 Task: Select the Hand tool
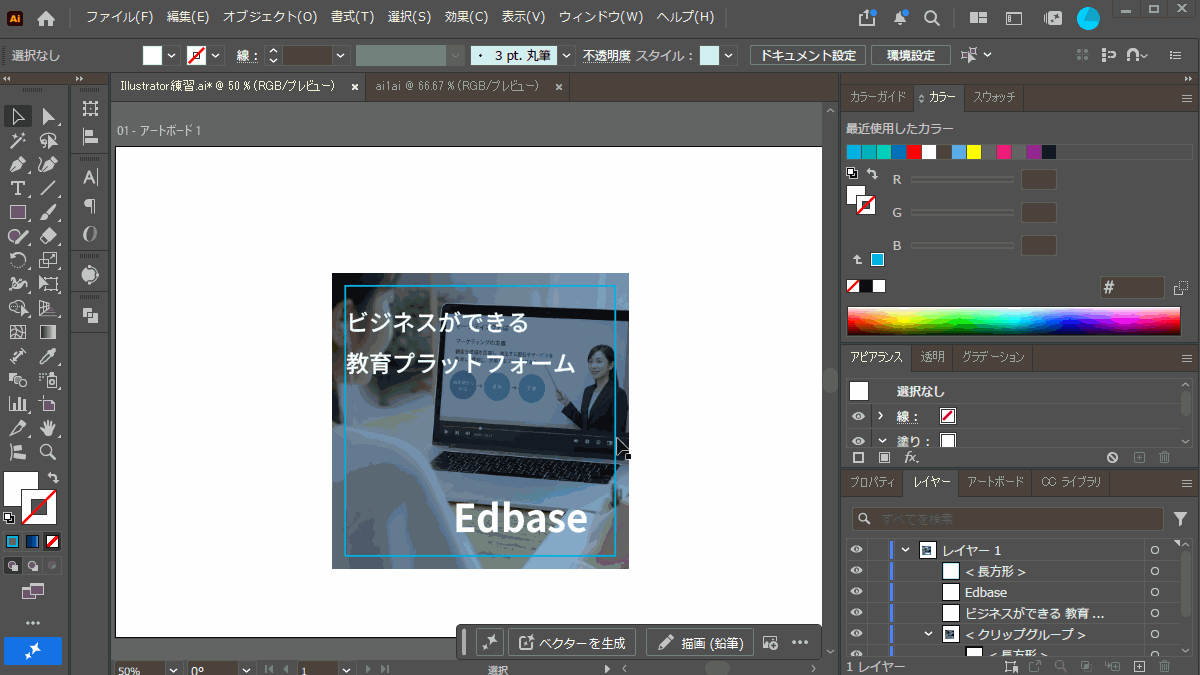(x=48, y=428)
